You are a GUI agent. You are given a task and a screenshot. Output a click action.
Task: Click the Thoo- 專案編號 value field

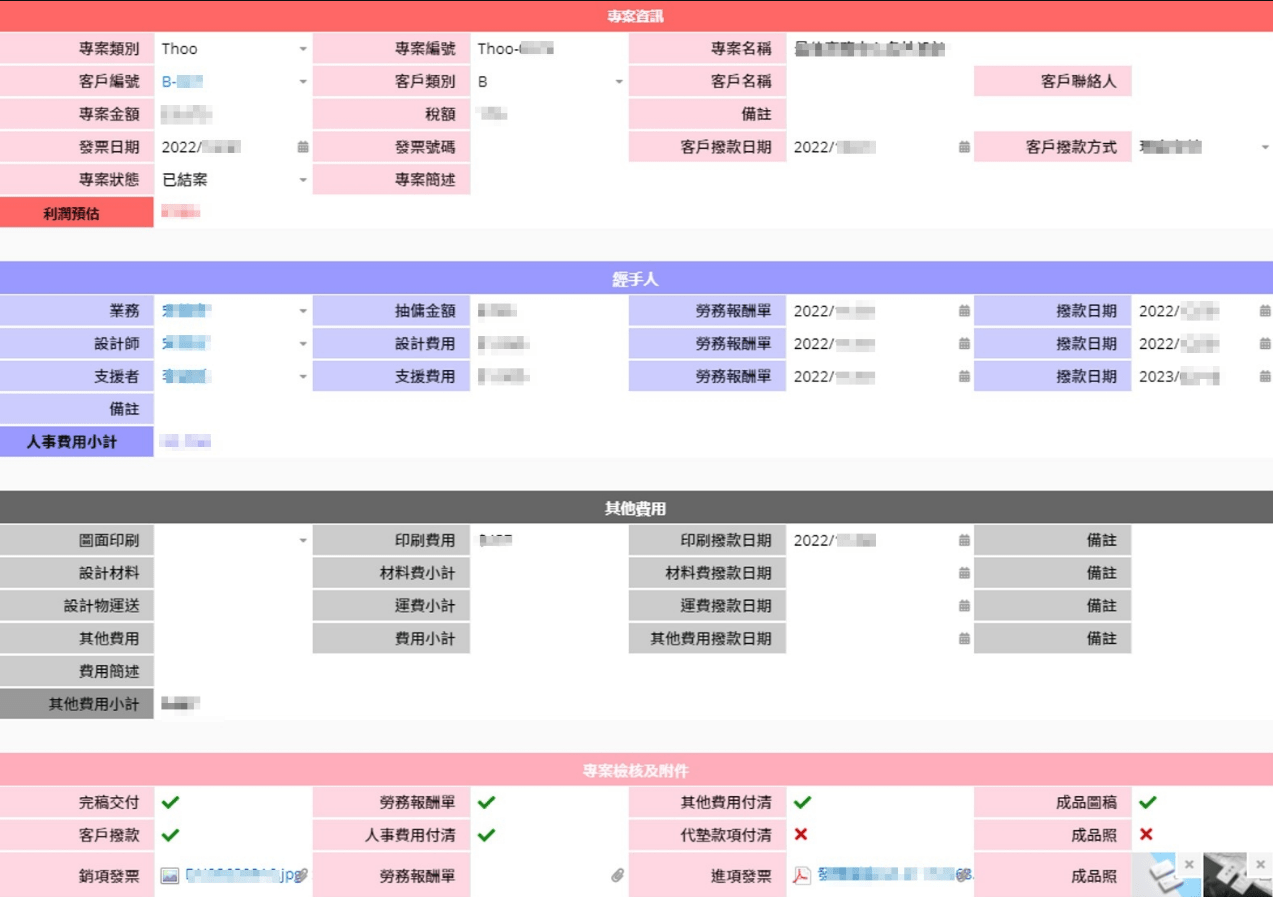548,49
